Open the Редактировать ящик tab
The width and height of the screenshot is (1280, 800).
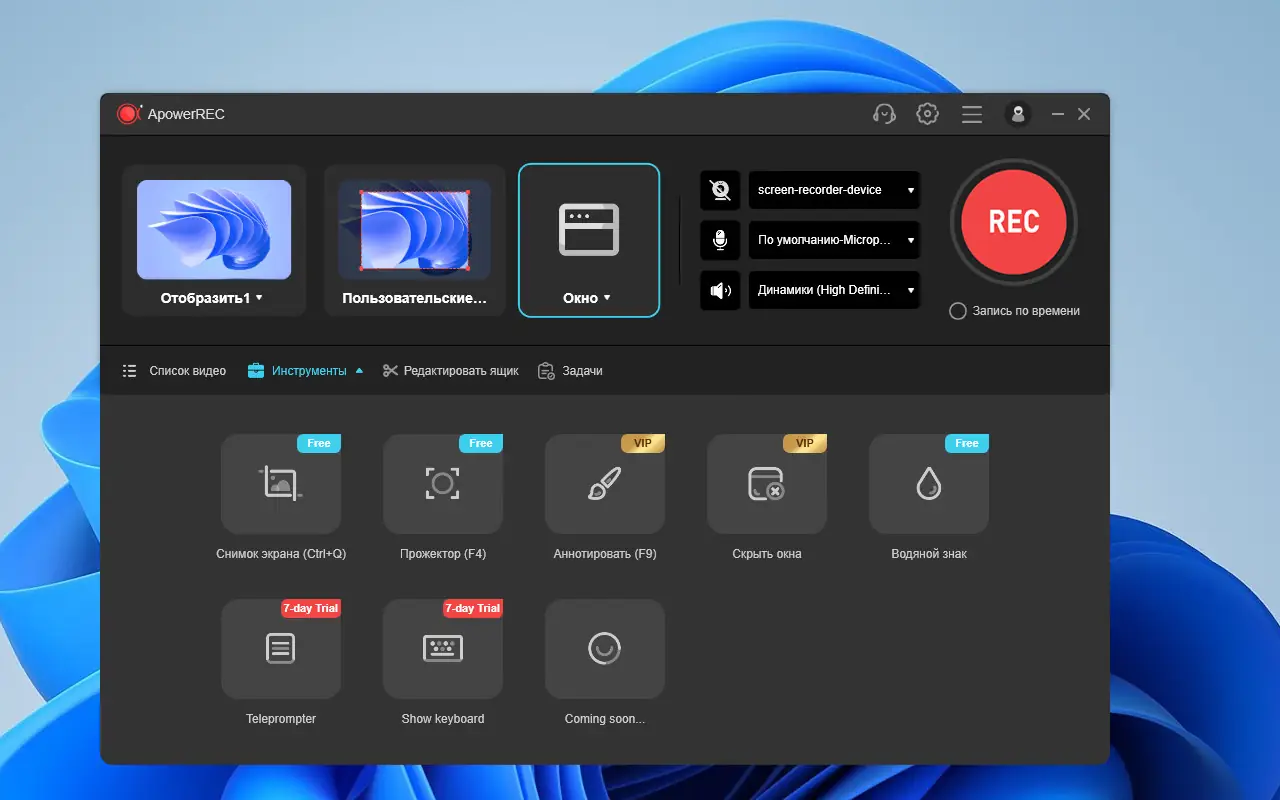point(451,371)
